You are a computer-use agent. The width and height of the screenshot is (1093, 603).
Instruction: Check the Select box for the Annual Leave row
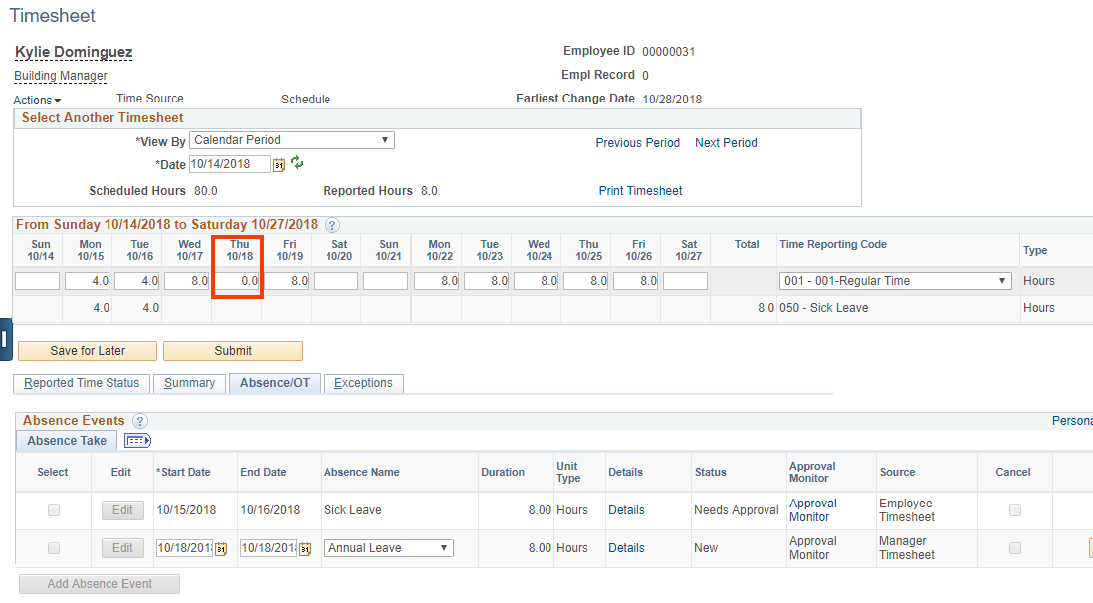coord(53,547)
